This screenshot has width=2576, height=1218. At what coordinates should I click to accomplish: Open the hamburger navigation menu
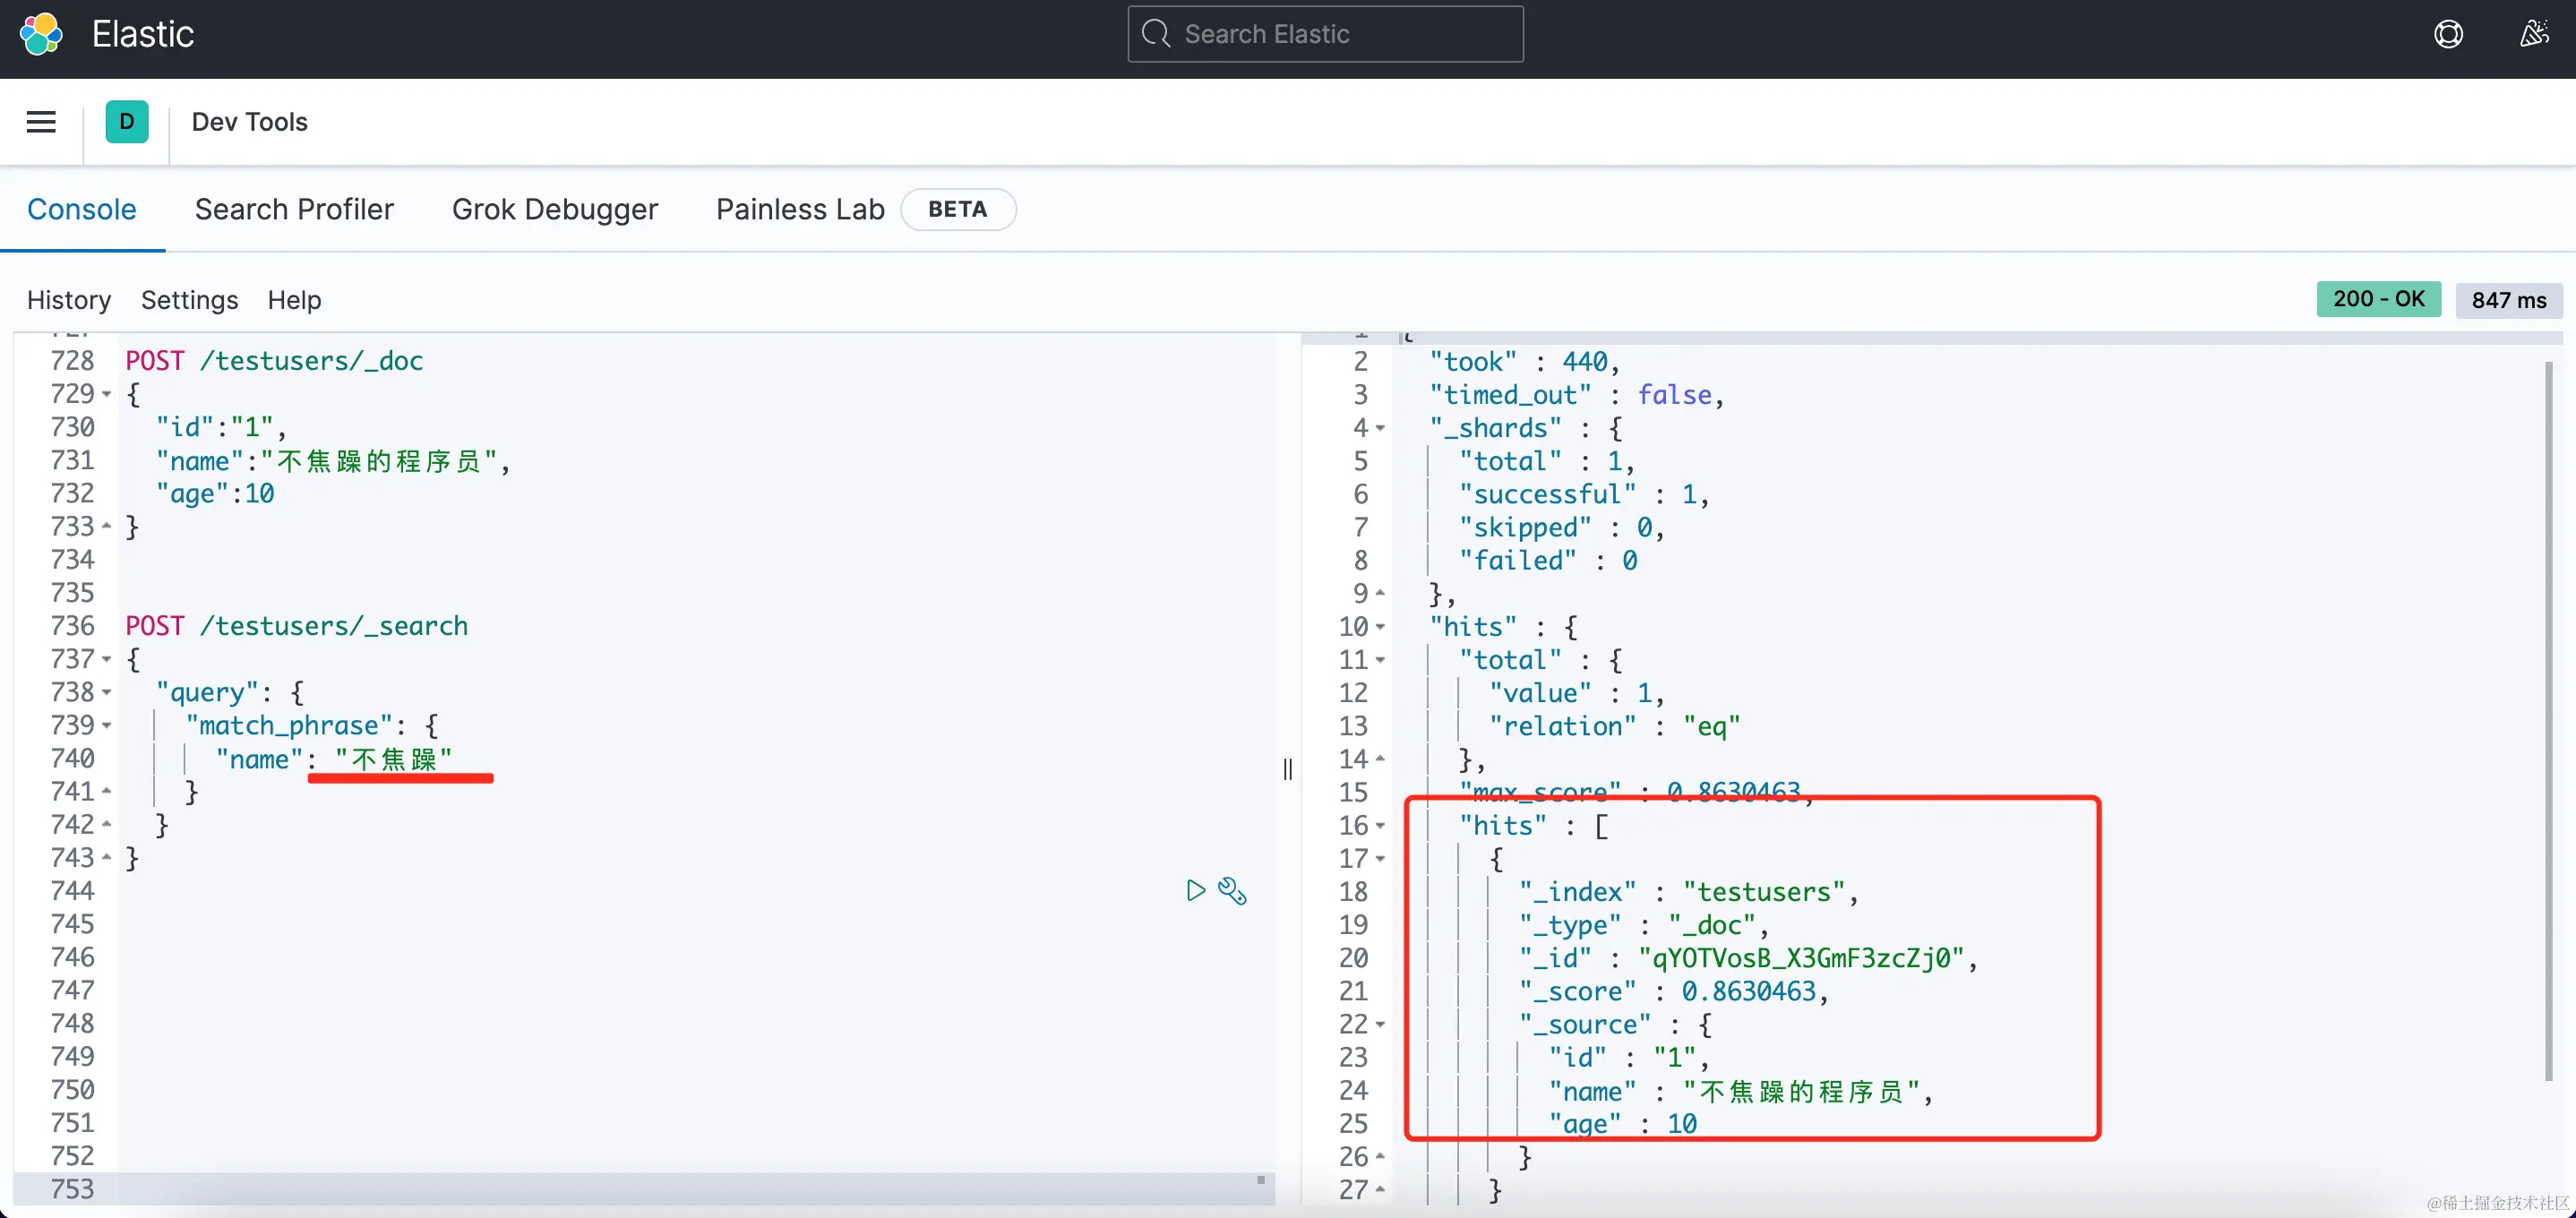pyautogui.click(x=41, y=122)
